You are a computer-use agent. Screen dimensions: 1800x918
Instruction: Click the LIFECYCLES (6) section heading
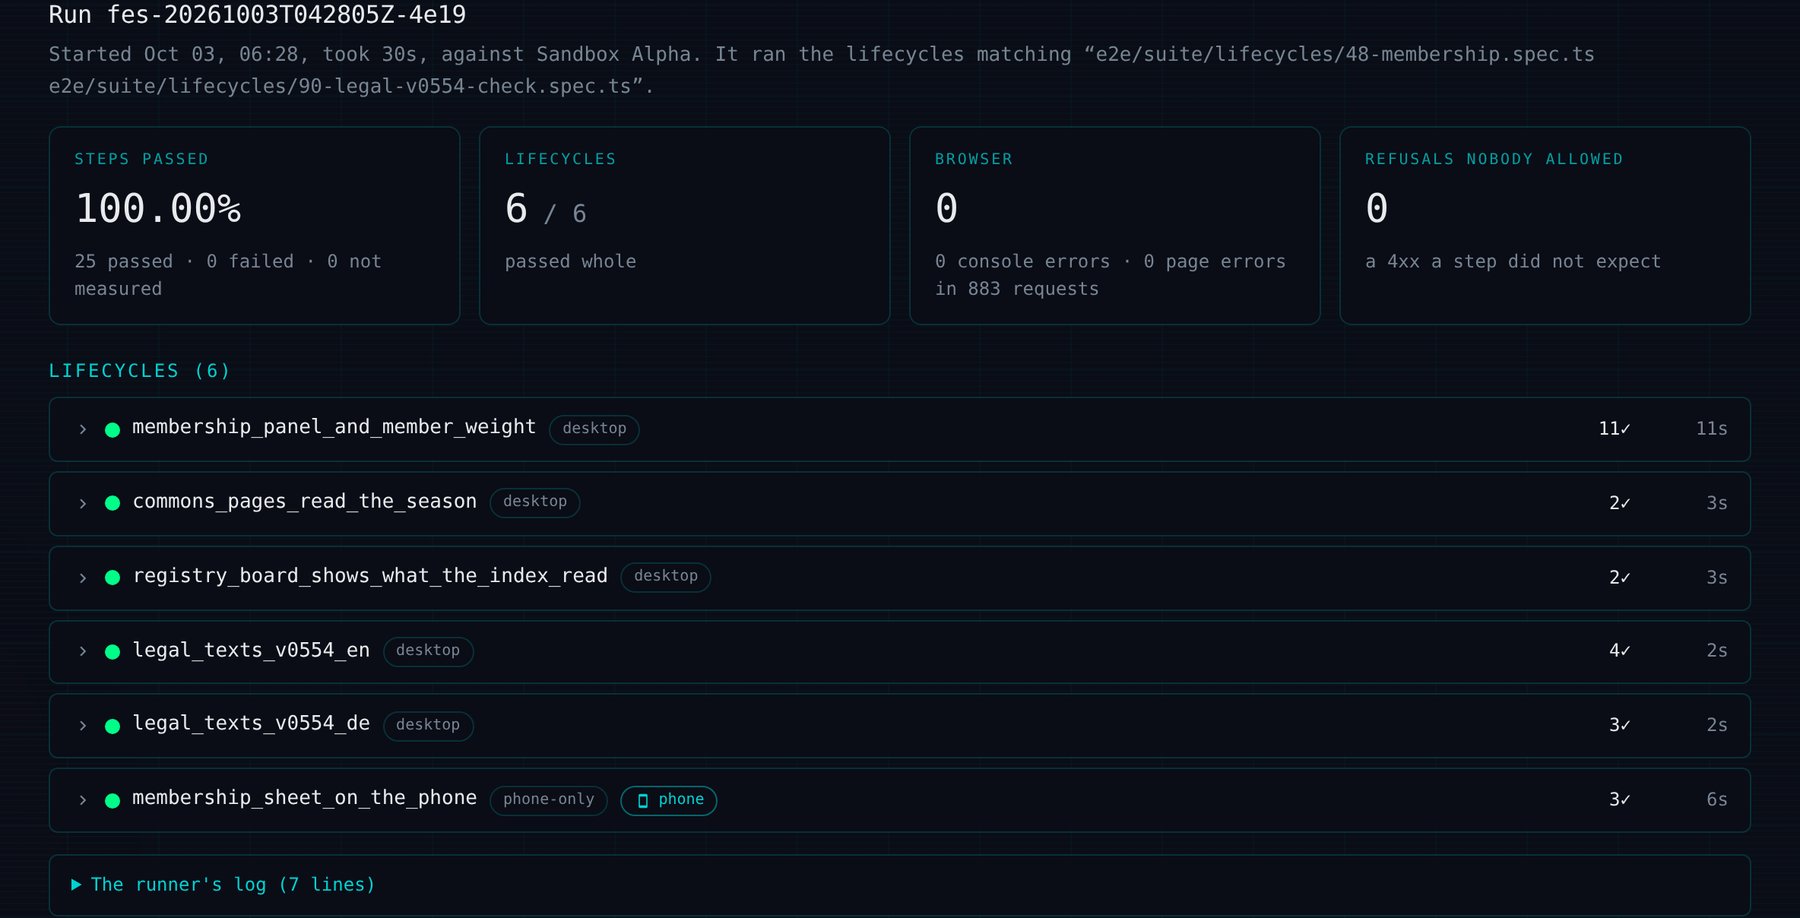point(140,371)
